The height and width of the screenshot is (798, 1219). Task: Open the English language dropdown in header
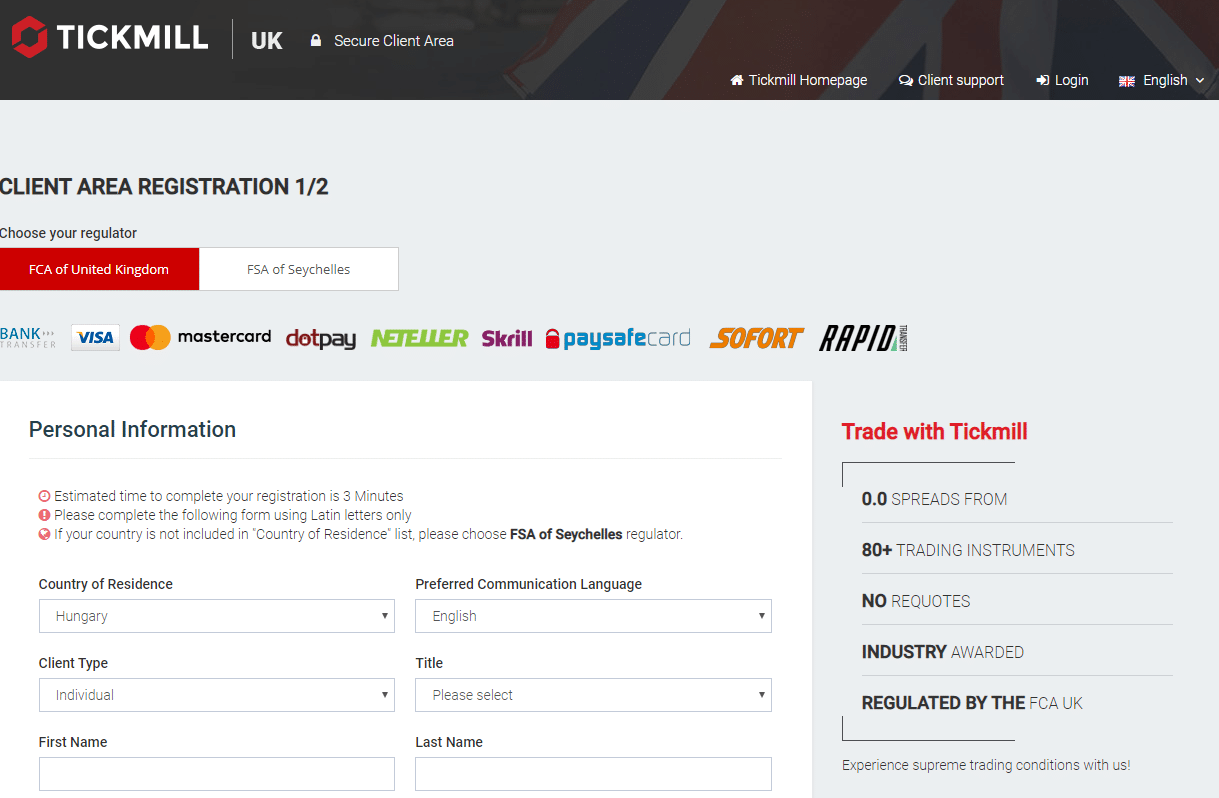(x=1162, y=80)
